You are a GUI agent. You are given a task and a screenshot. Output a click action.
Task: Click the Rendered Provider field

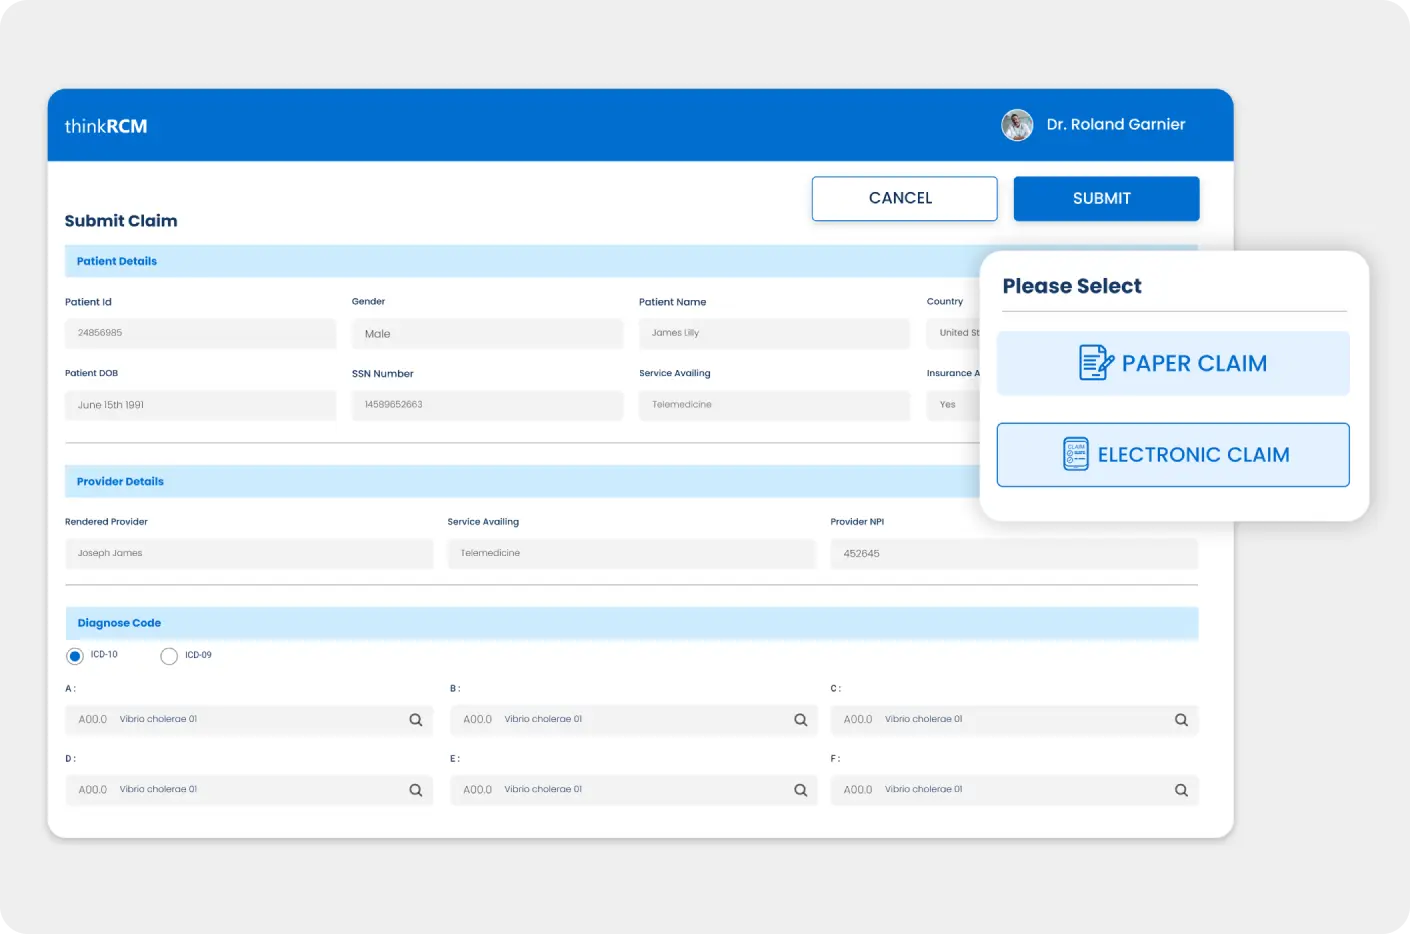coord(249,553)
